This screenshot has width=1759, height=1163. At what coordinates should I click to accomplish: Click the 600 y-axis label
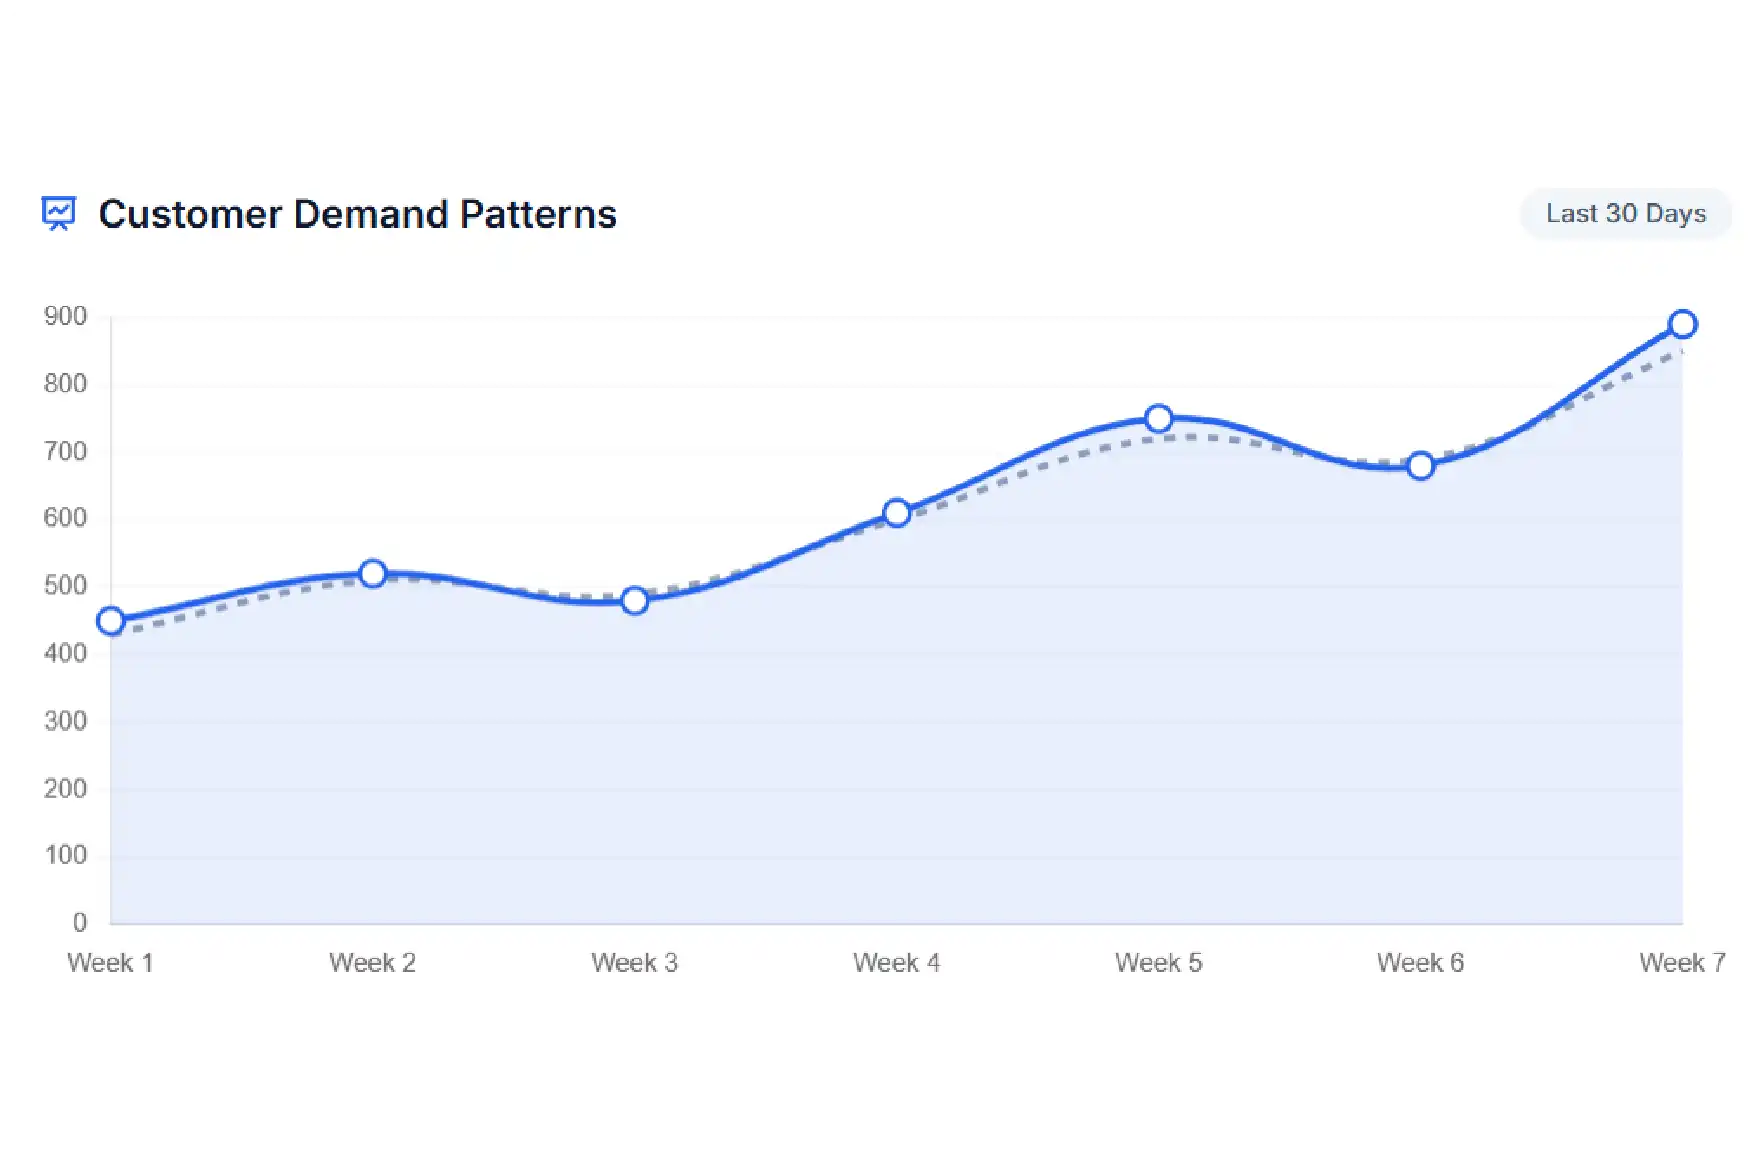[x=65, y=518]
